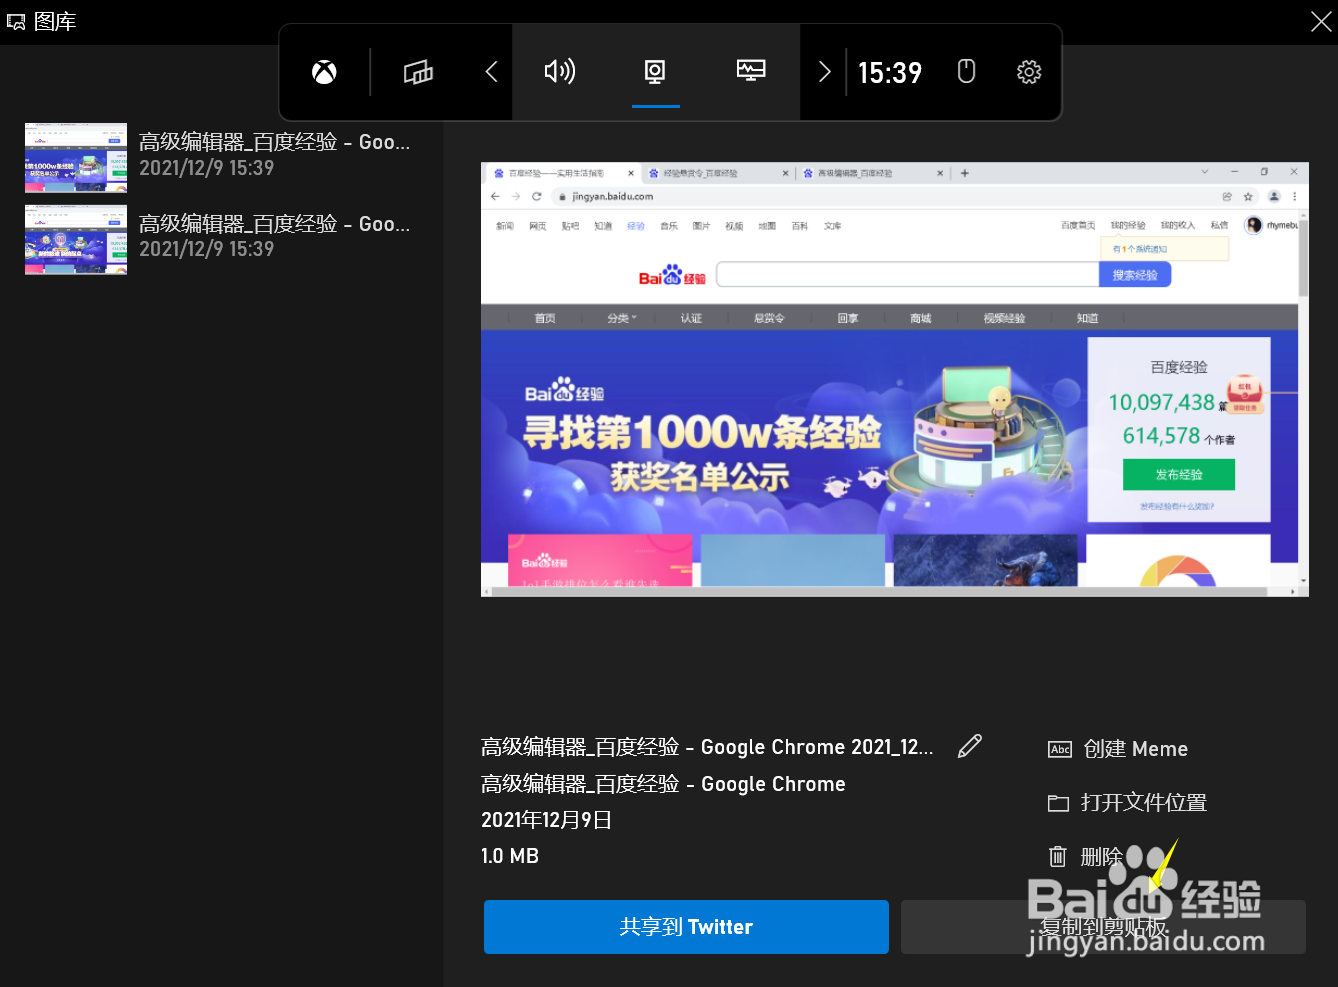Open file location via the folder icon
Viewport: 1338px width, 987px height.
tap(1058, 802)
